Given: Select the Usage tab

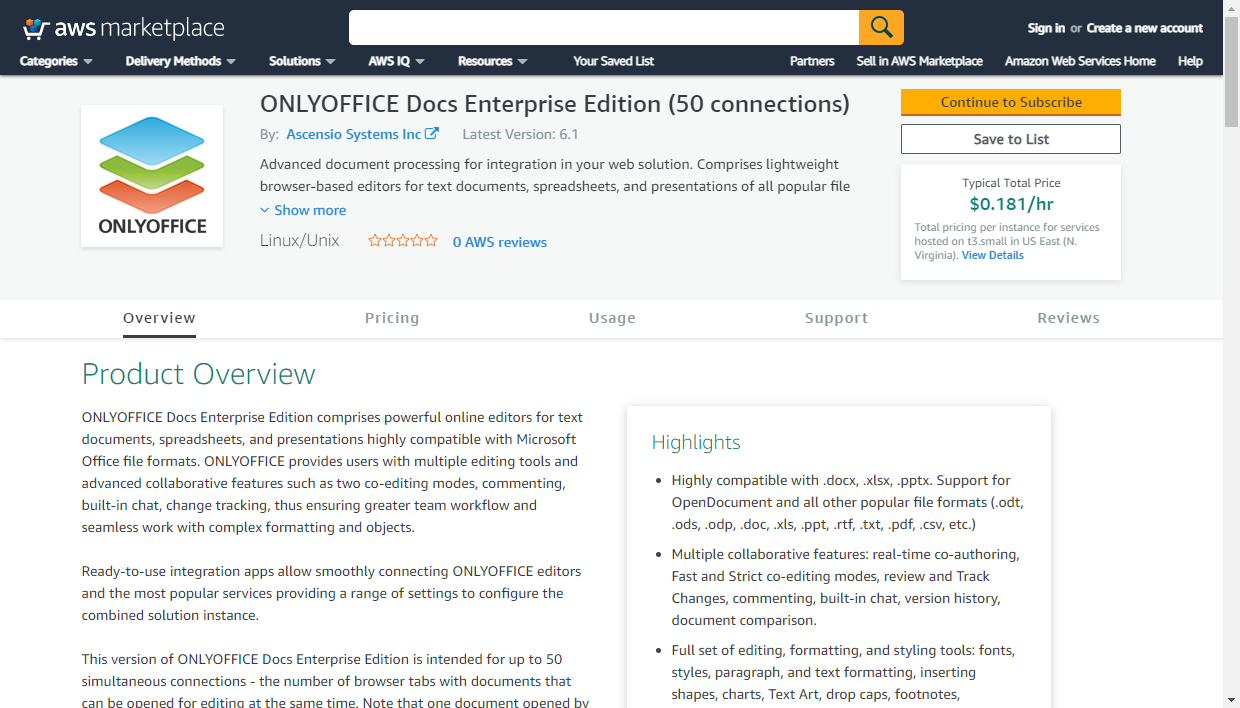Looking at the screenshot, I should [612, 318].
